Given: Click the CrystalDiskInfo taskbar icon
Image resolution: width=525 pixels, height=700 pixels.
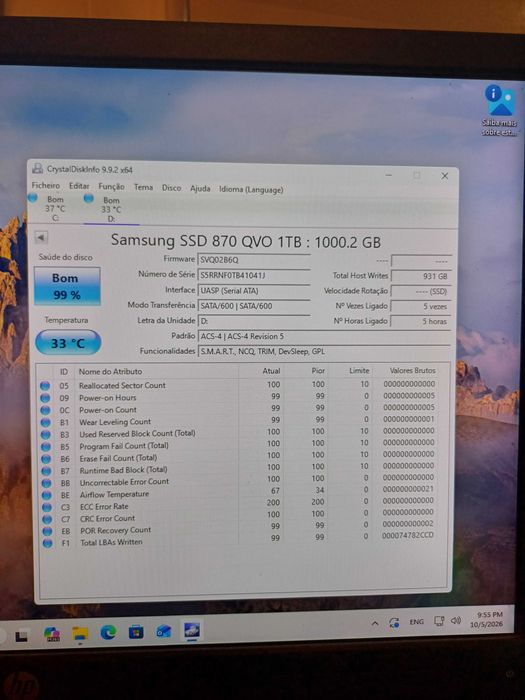Looking at the screenshot, I should point(192,630).
